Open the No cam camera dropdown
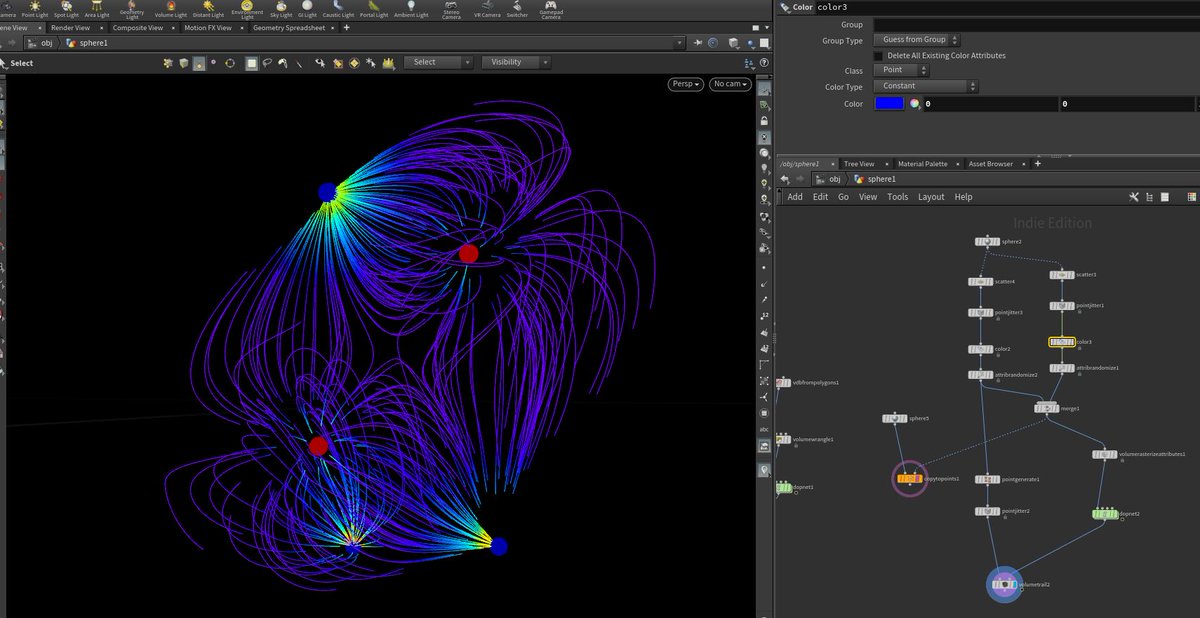 pyautogui.click(x=730, y=84)
